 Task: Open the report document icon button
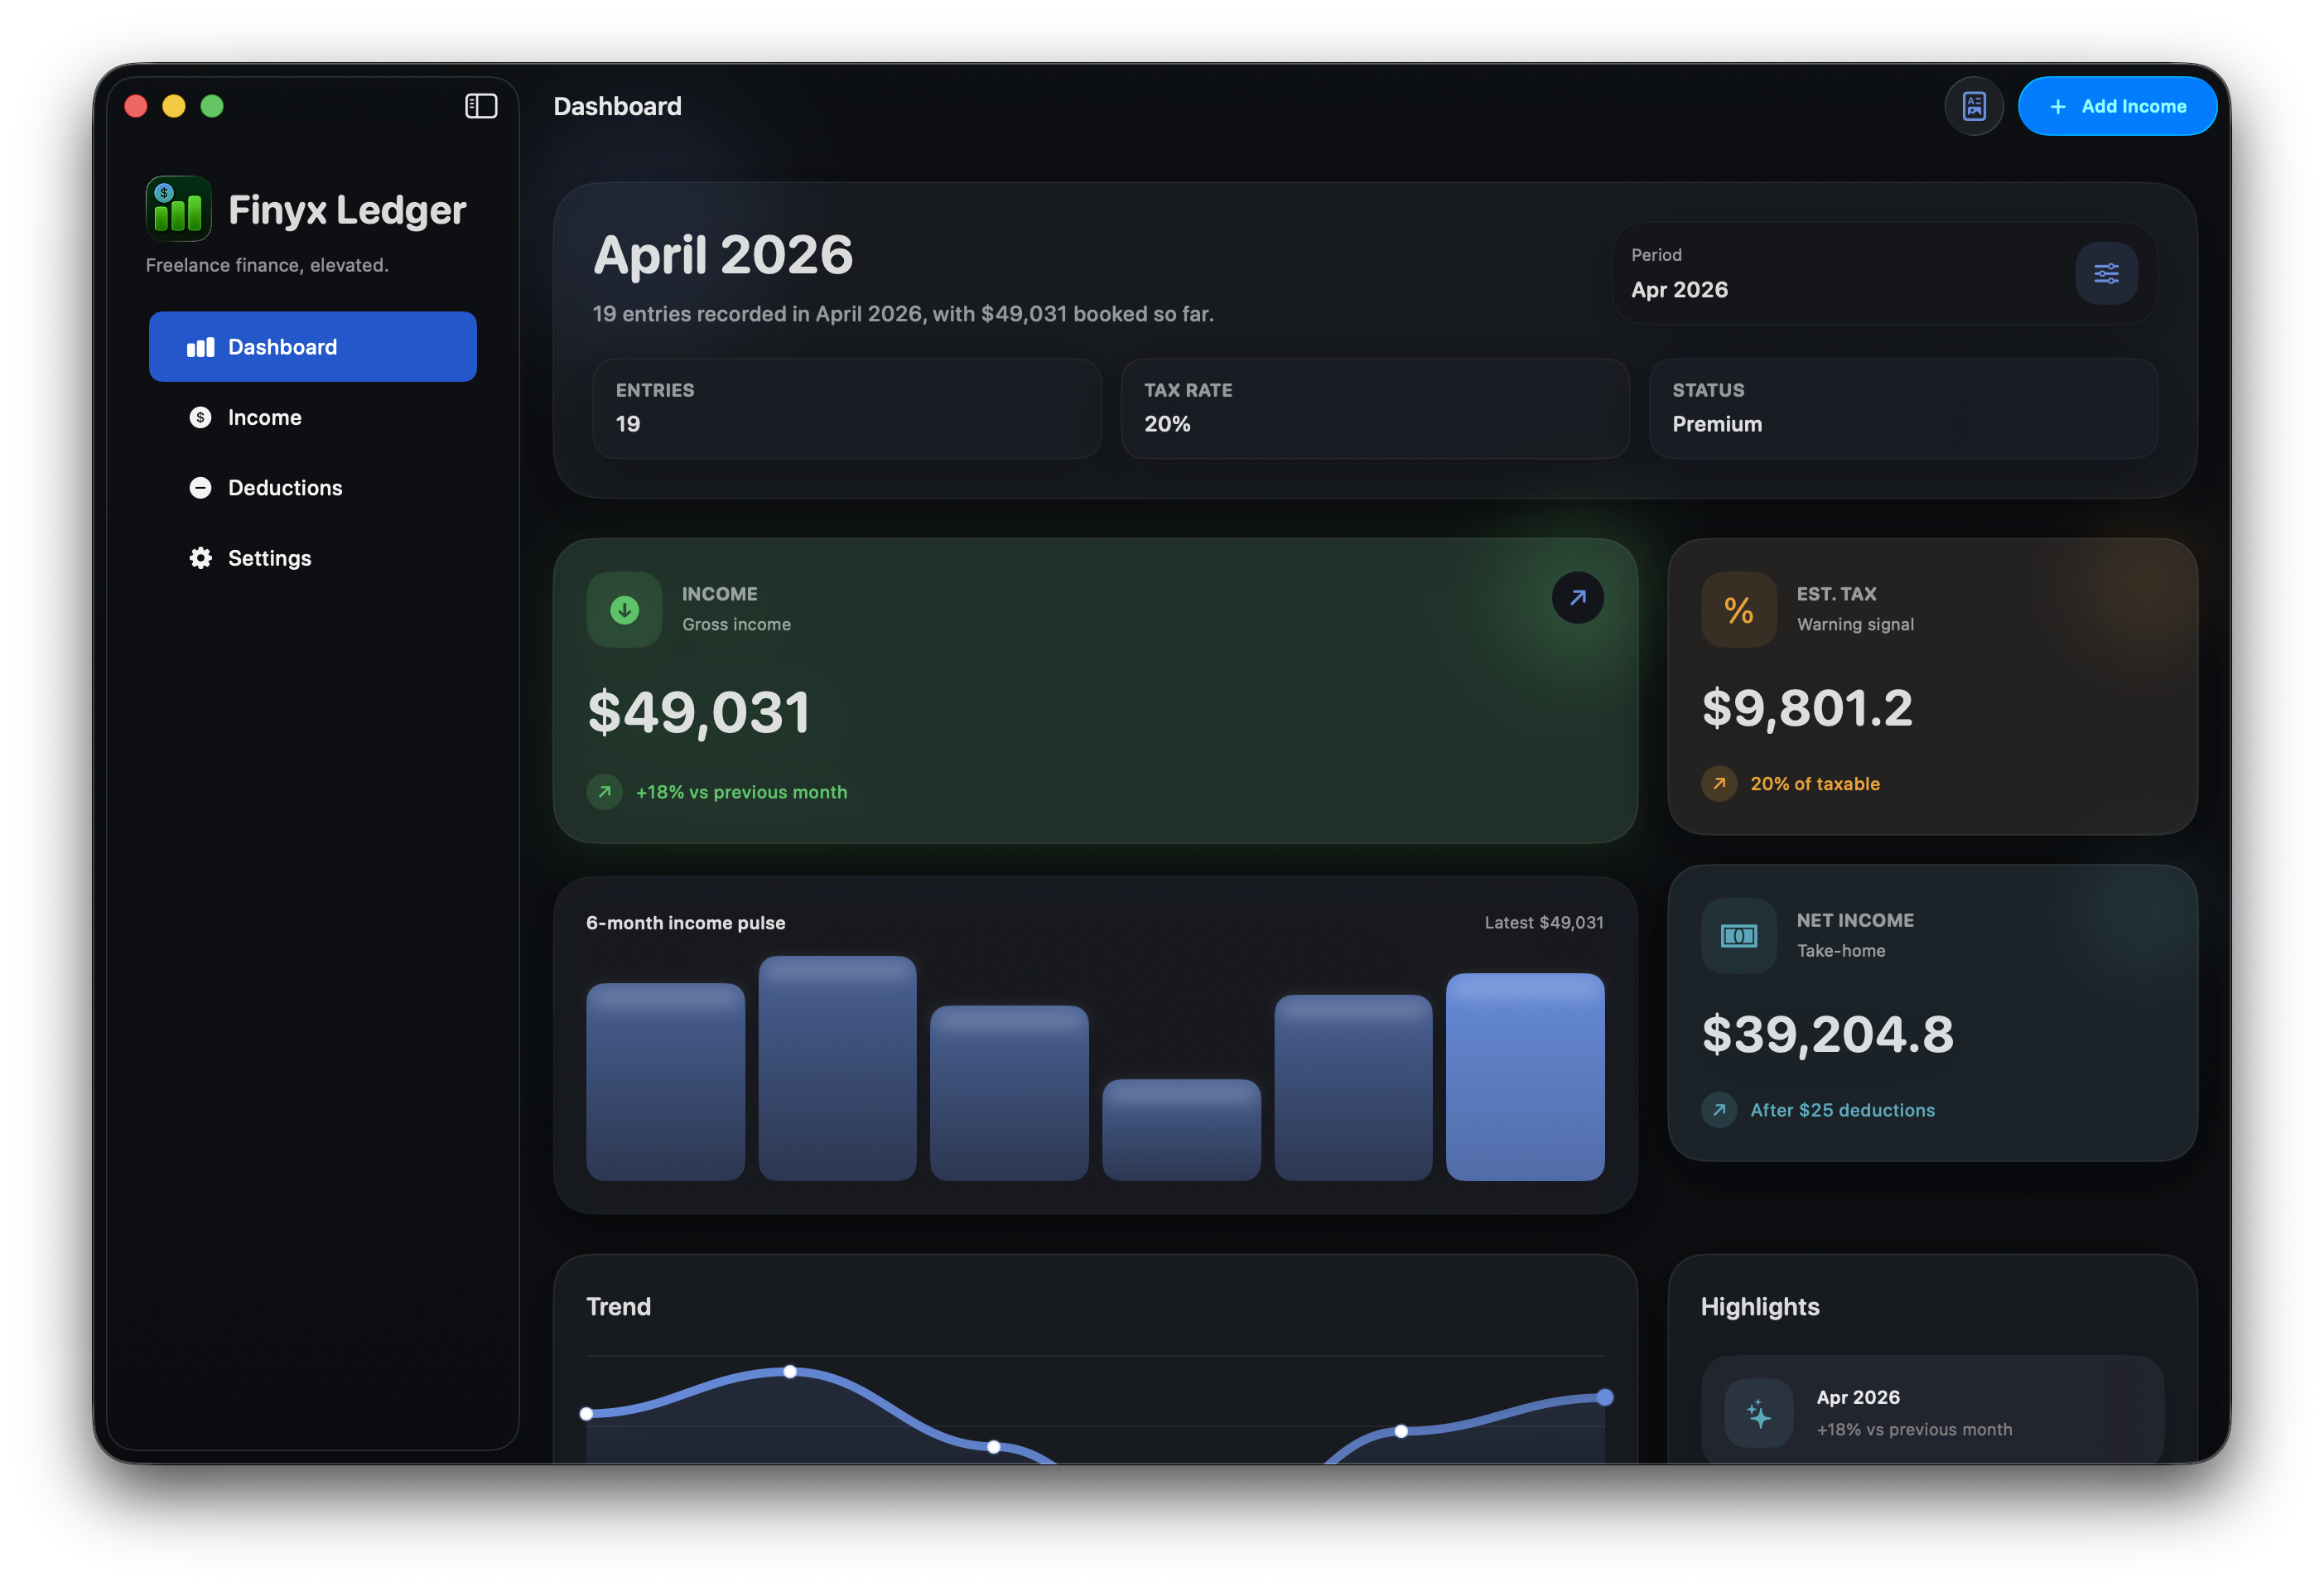pyautogui.click(x=1973, y=106)
